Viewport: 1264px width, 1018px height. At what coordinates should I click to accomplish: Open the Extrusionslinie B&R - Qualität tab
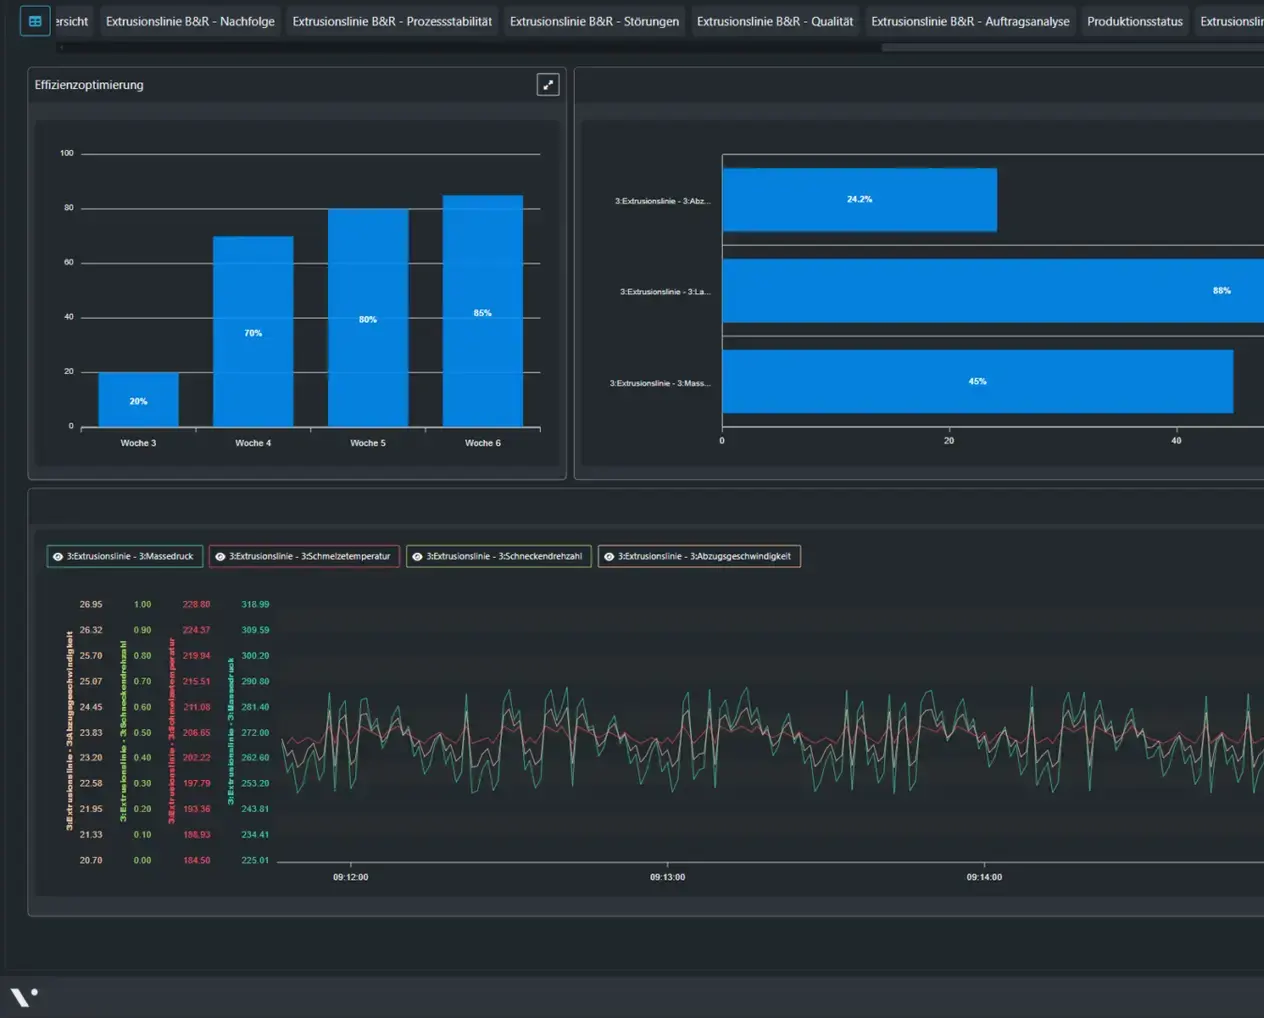pos(775,21)
